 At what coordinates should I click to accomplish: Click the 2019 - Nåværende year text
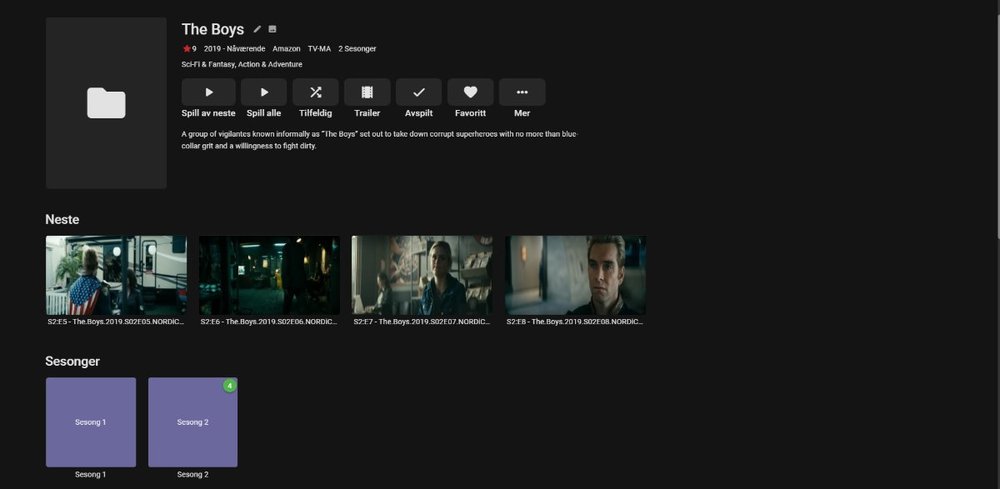pyautogui.click(x=235, y=48)
